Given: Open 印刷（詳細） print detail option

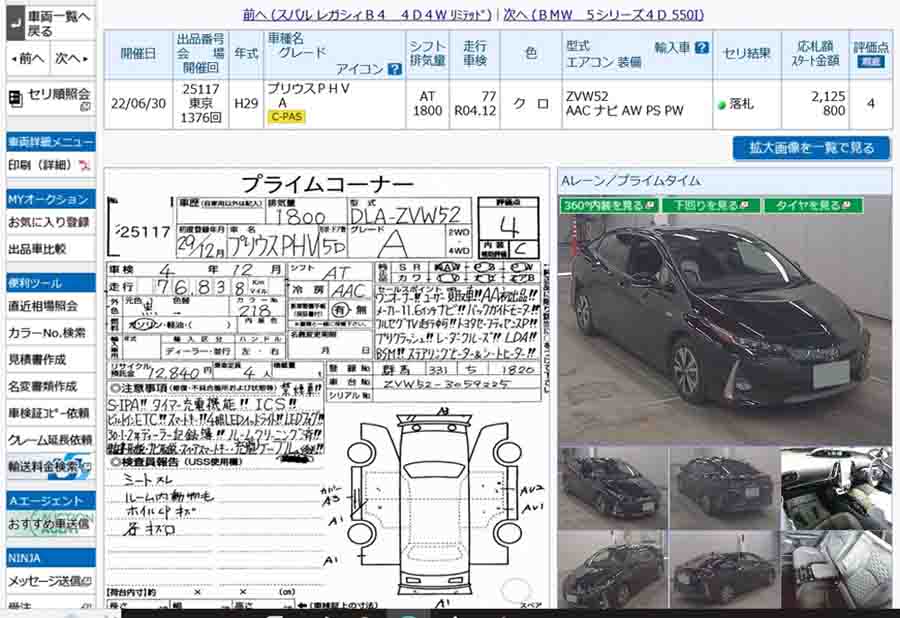Looking at the screenshot, I should [40, 165].
